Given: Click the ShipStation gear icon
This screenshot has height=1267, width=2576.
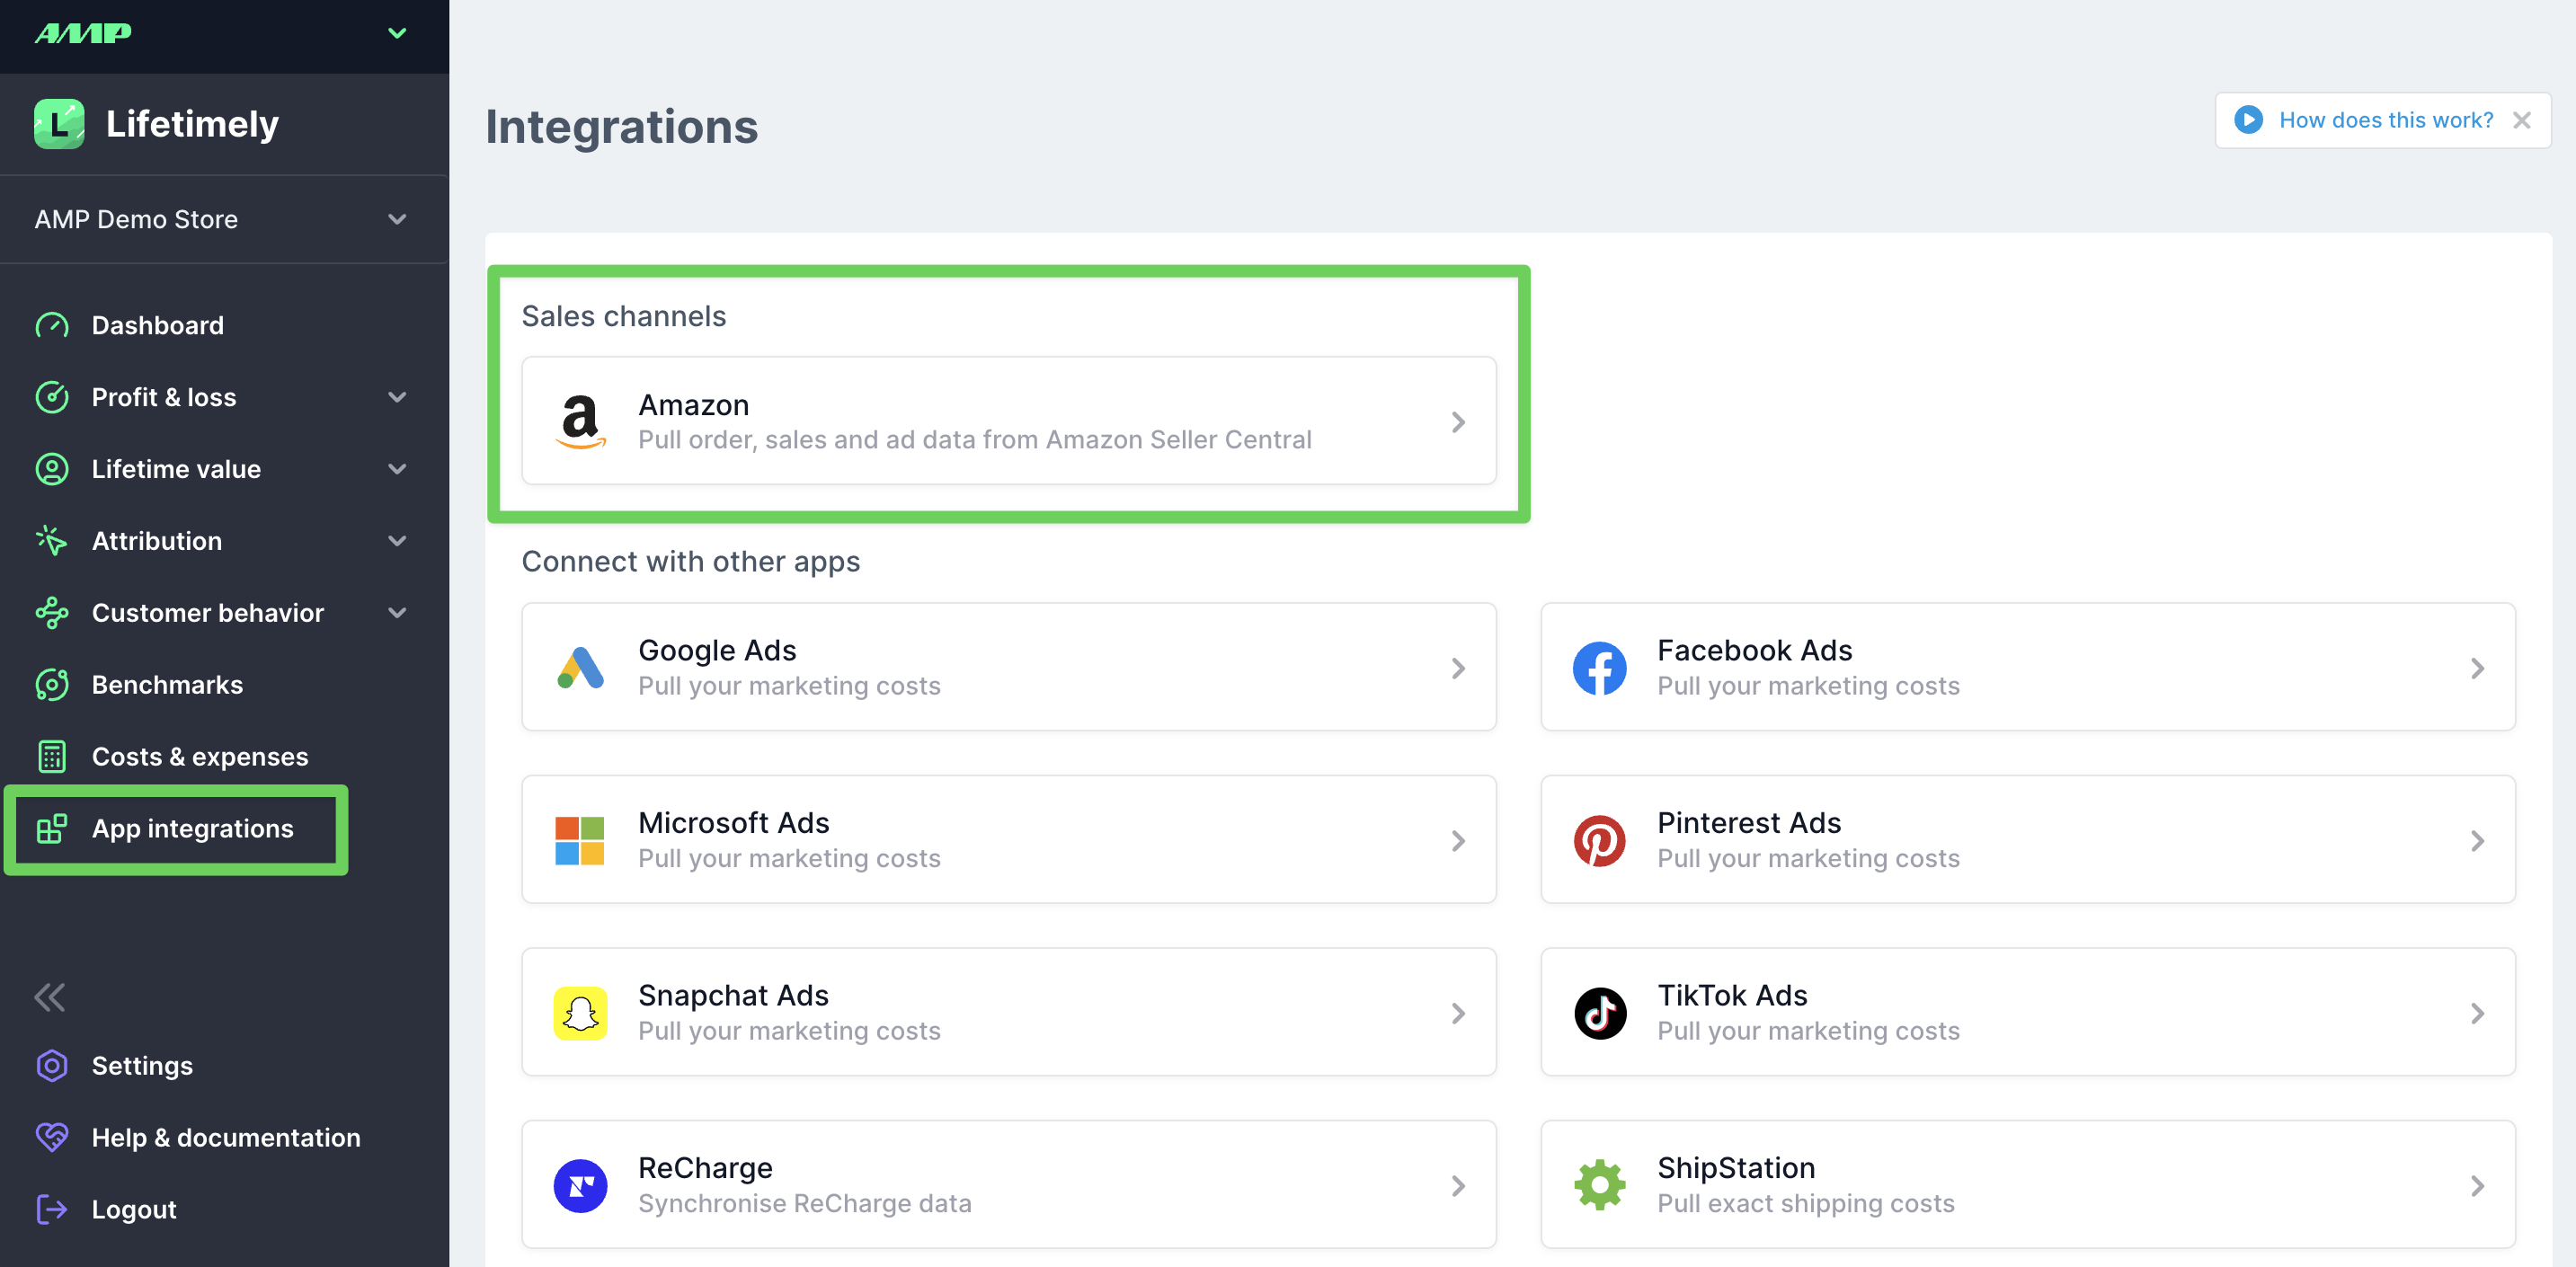Looking at the screenshot, I should (x=1599, y=1186).
